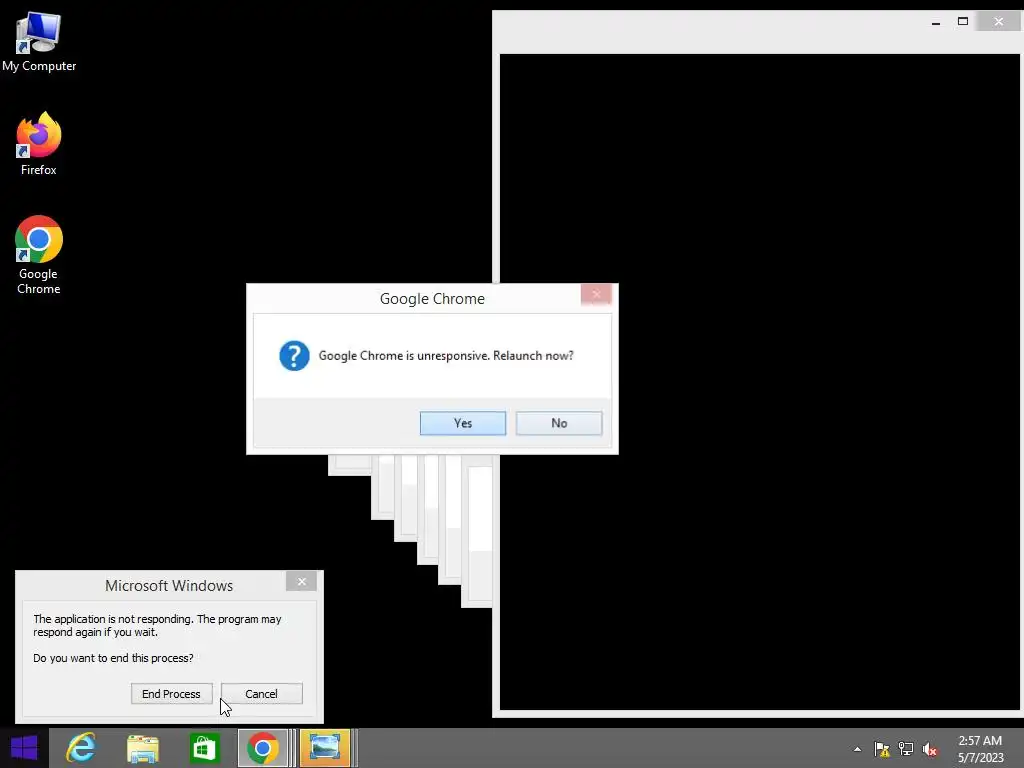This screenshot has width=1024, height=768.
Task: Click the Google Chrome dialog title bar
Action: point(432,298)
